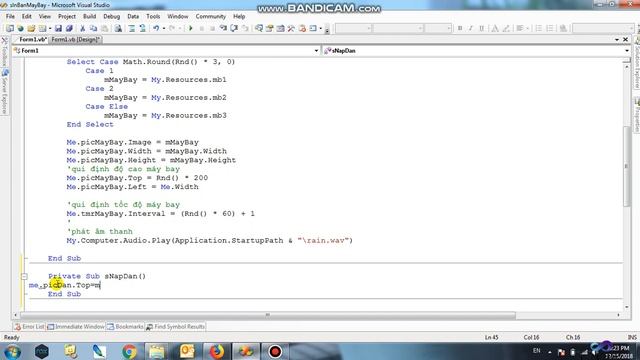Click the Step Into toolbar icon

pos(223,28)
